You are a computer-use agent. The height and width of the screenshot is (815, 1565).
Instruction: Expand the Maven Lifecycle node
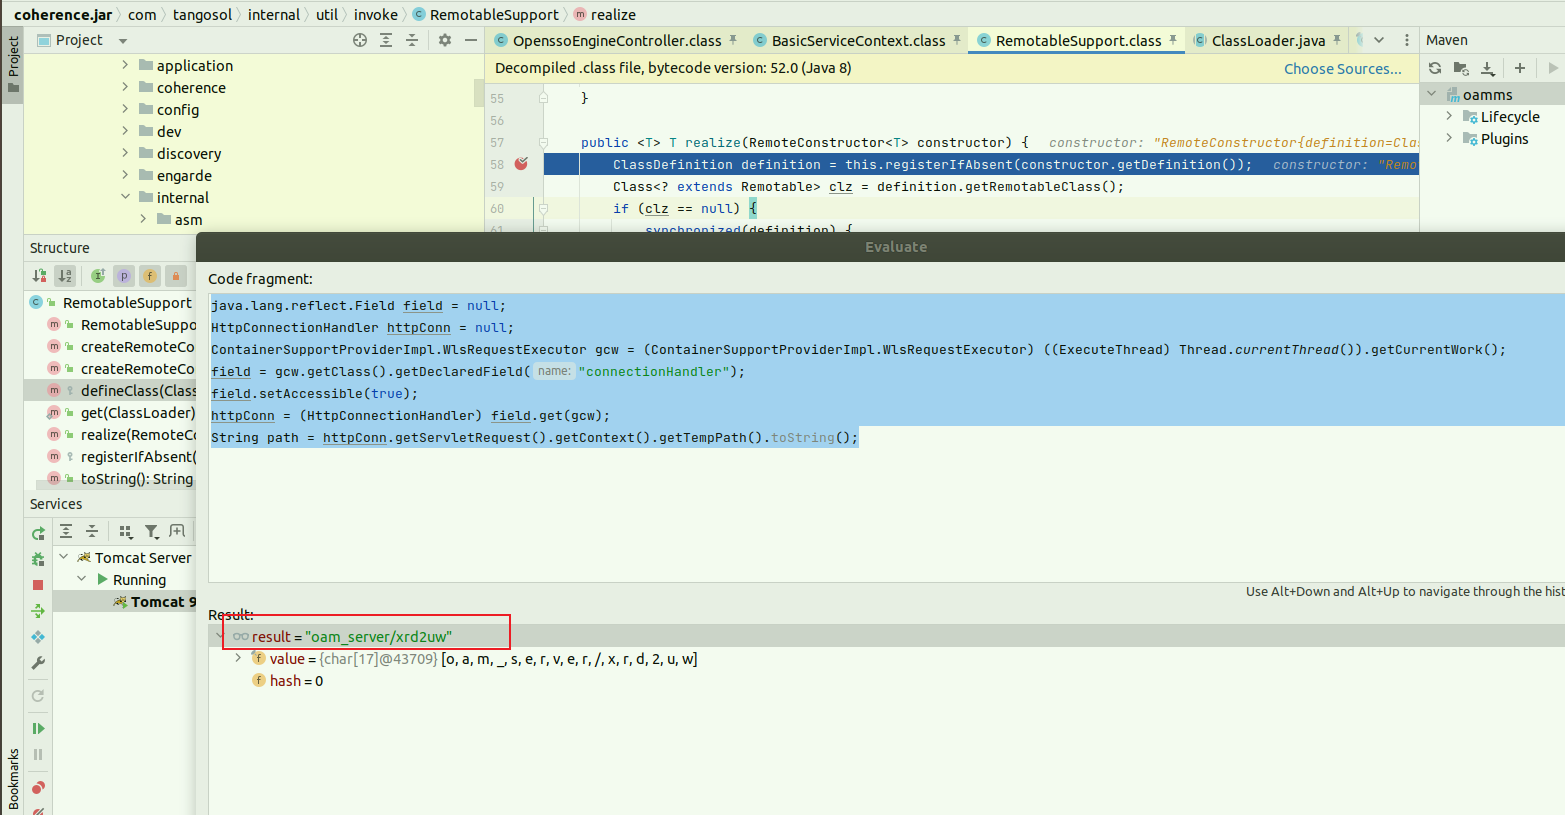1449,116
